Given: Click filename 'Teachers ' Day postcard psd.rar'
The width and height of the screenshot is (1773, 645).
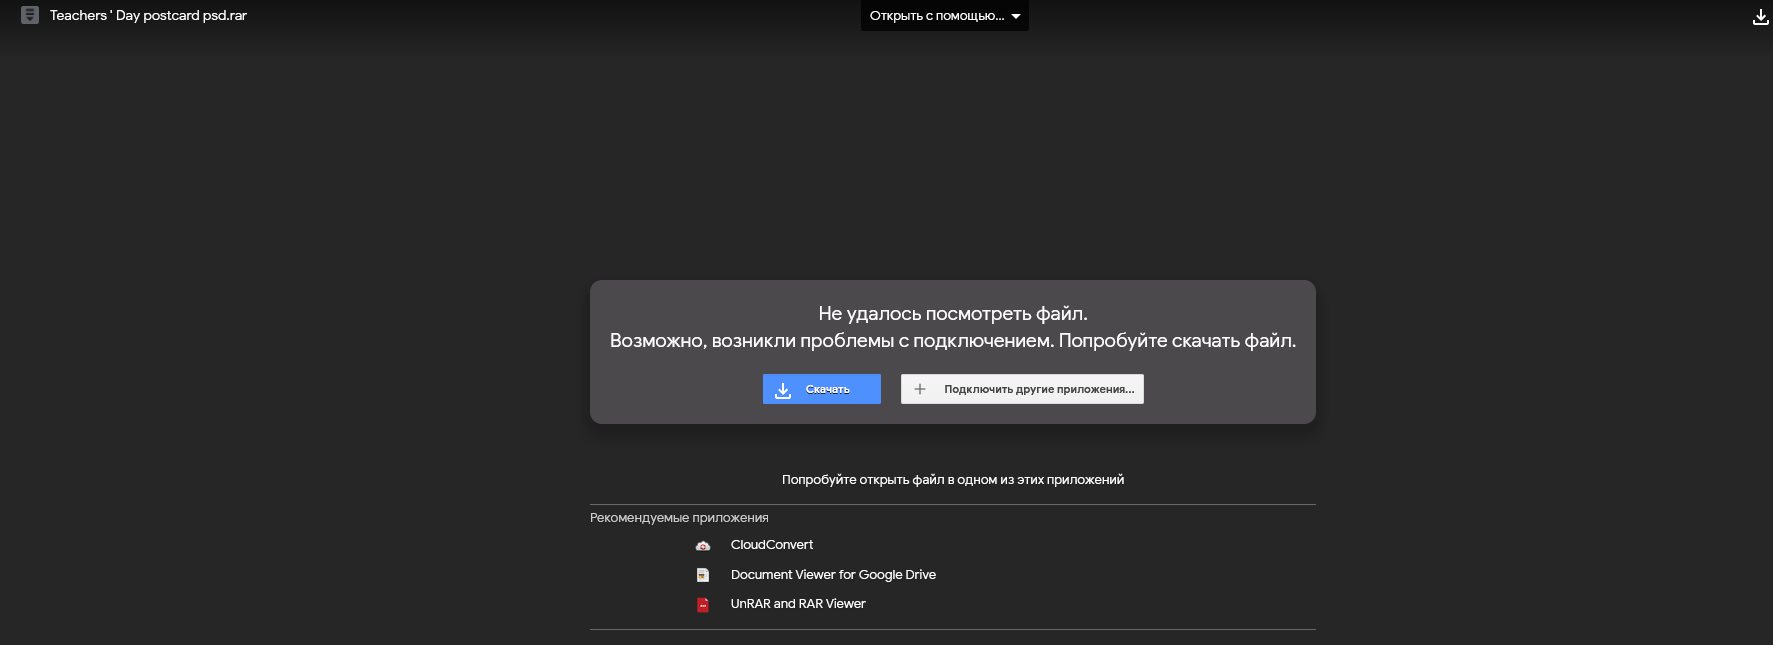Looking at the screenshot, I should click(x=148, y=16).
